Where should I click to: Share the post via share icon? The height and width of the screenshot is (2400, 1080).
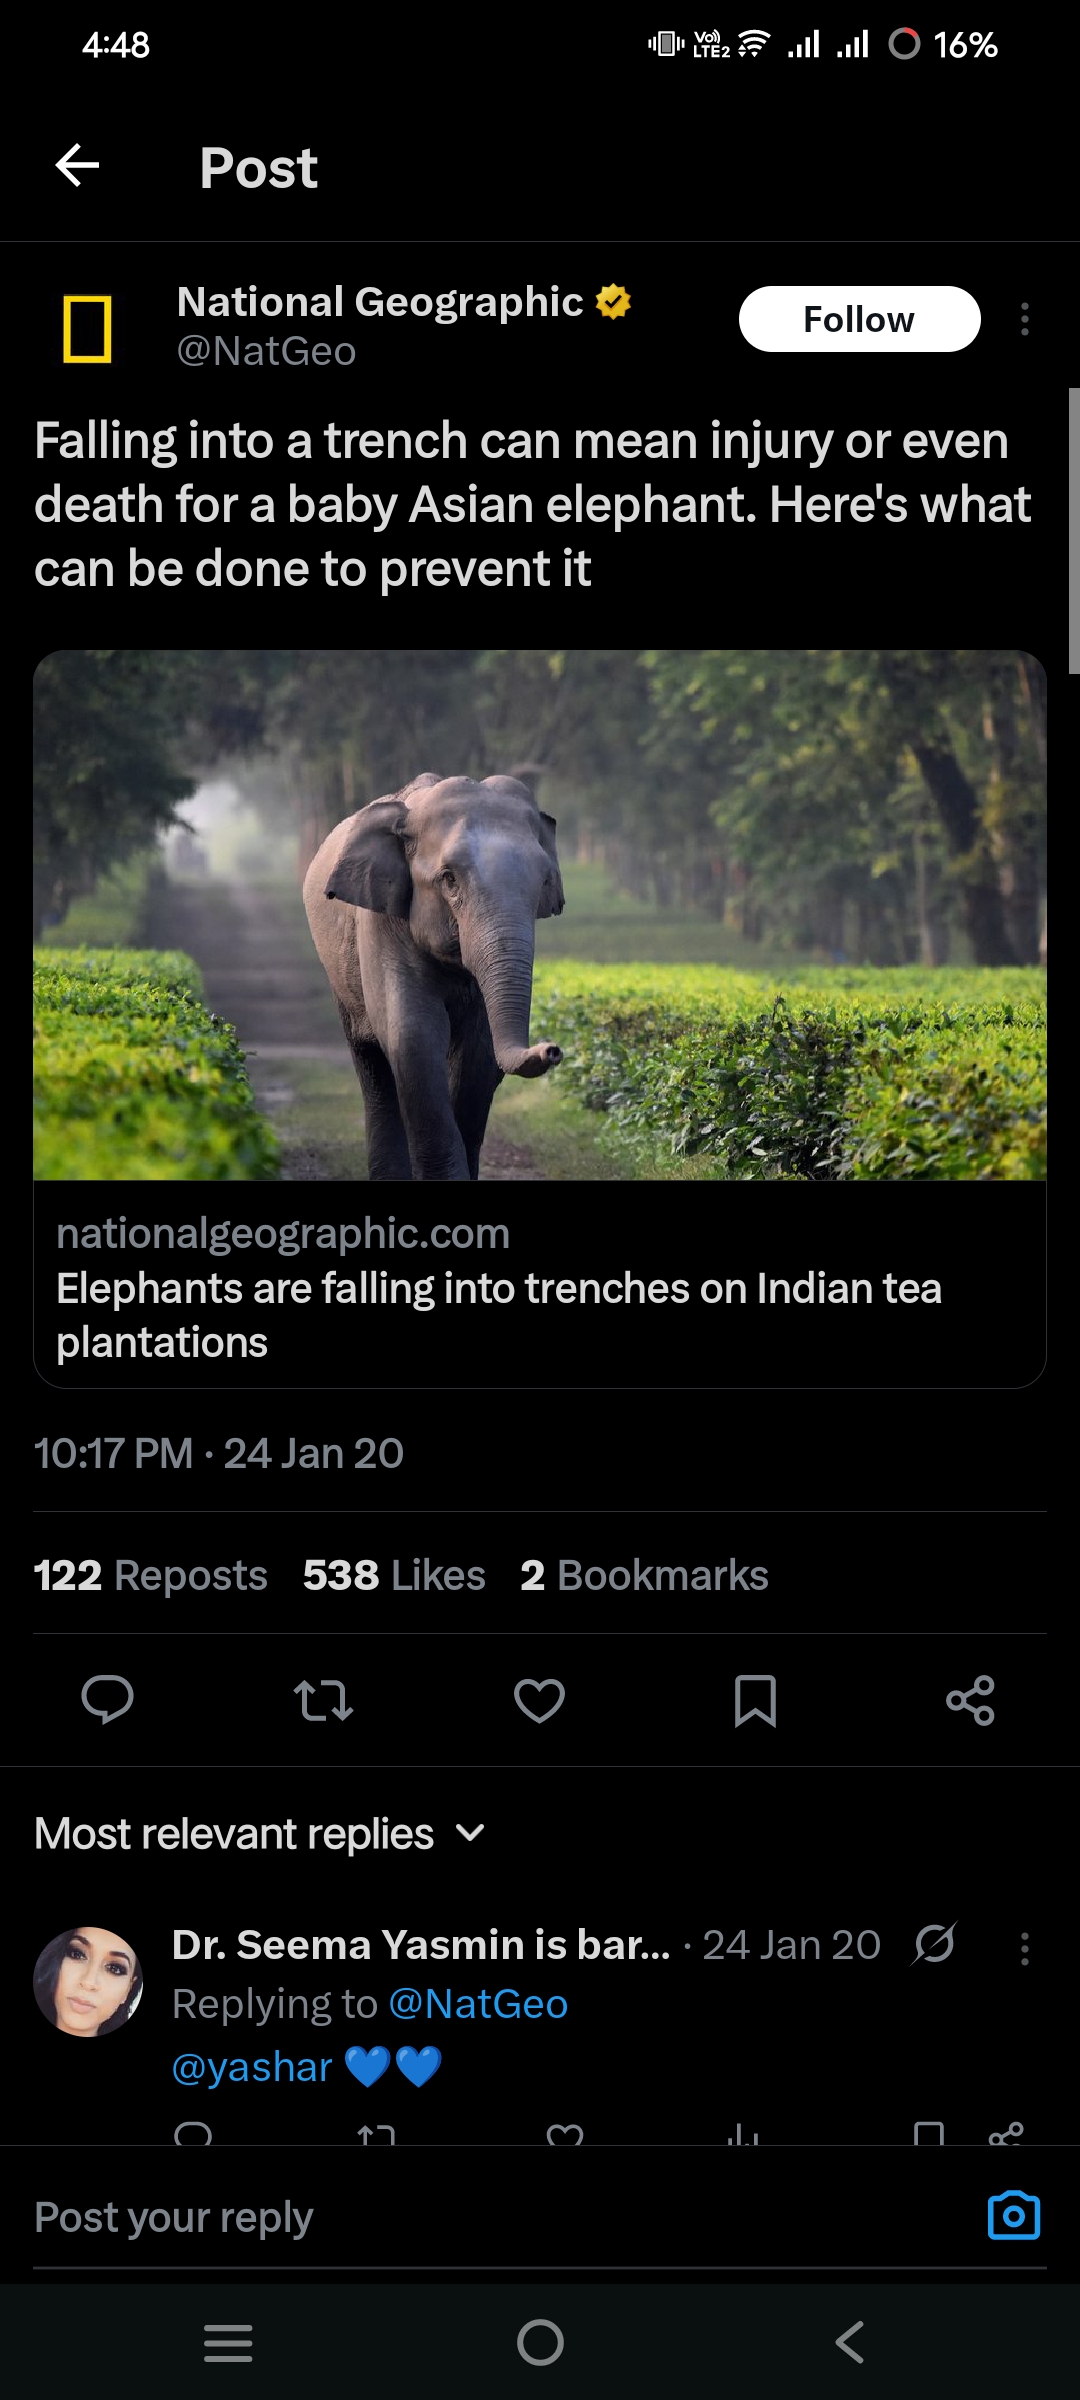pyautogui.click(x=970, y=1699)
